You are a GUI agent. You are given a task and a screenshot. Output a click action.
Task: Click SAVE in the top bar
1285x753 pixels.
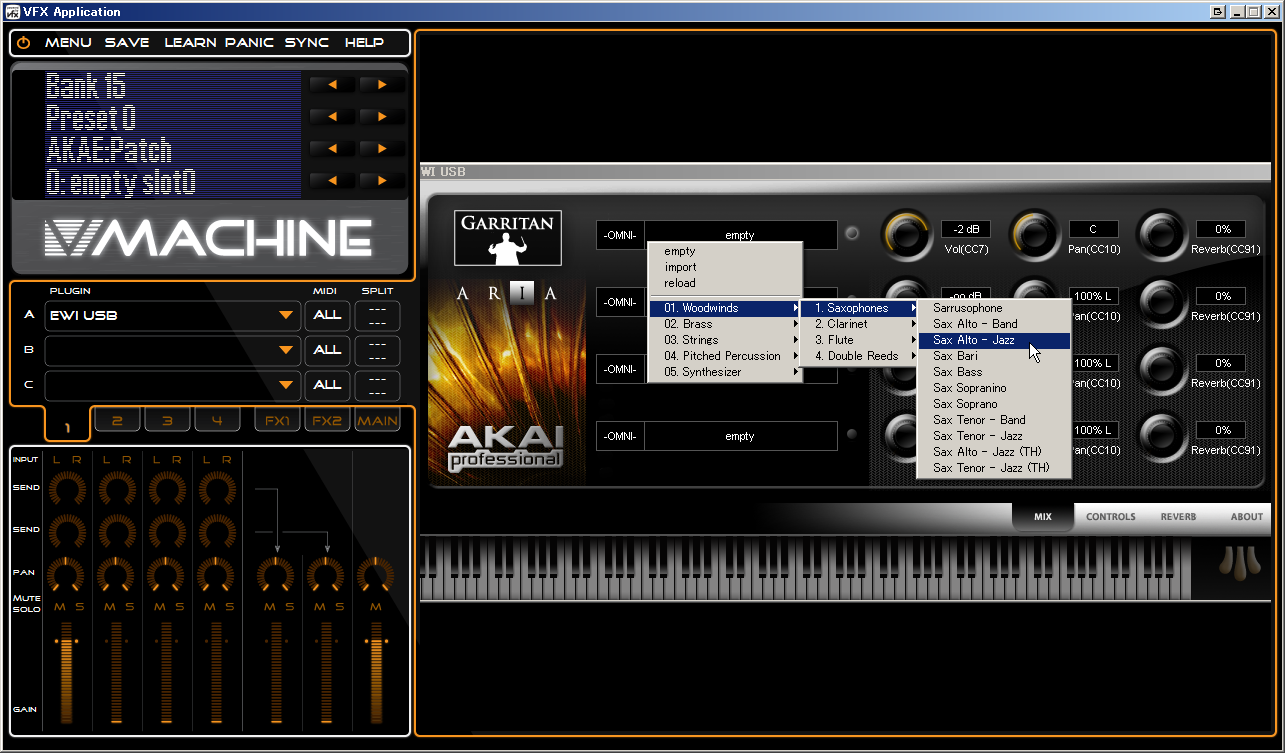[x=127, y=43]
